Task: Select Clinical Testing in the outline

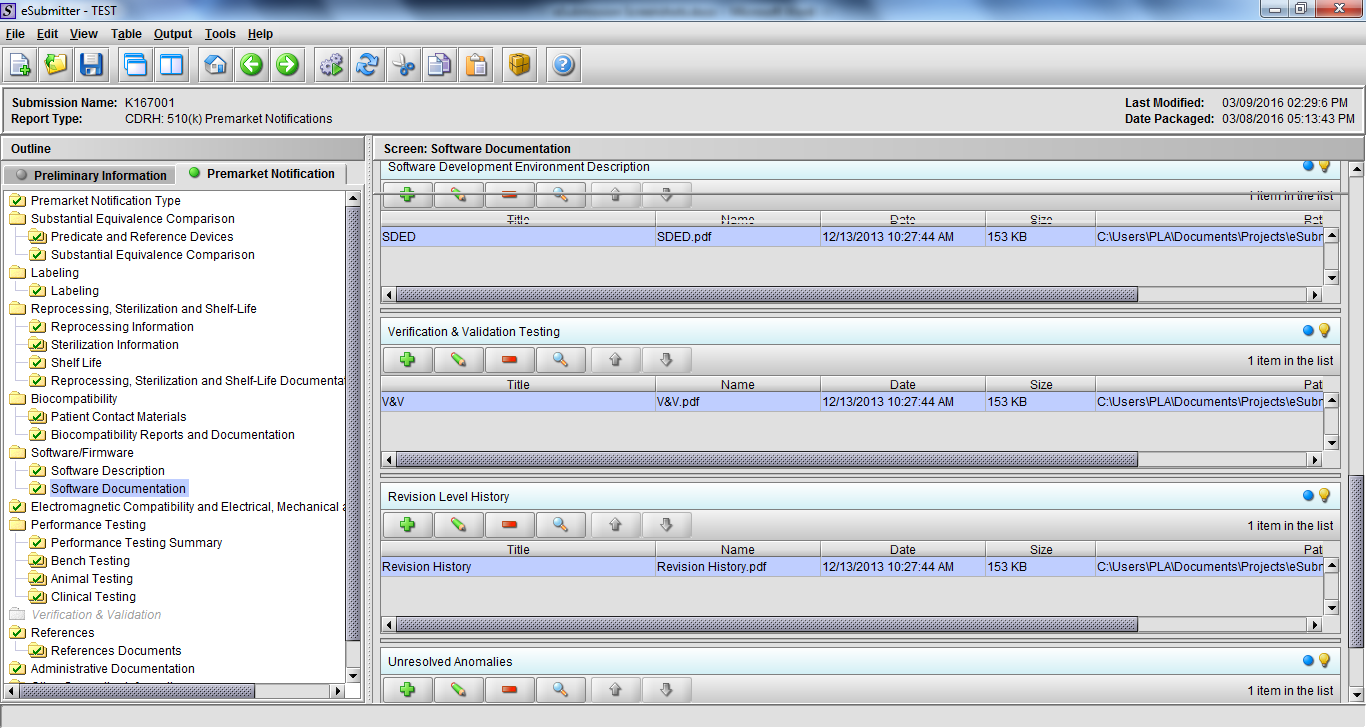Action: click(x=93, y=597)
